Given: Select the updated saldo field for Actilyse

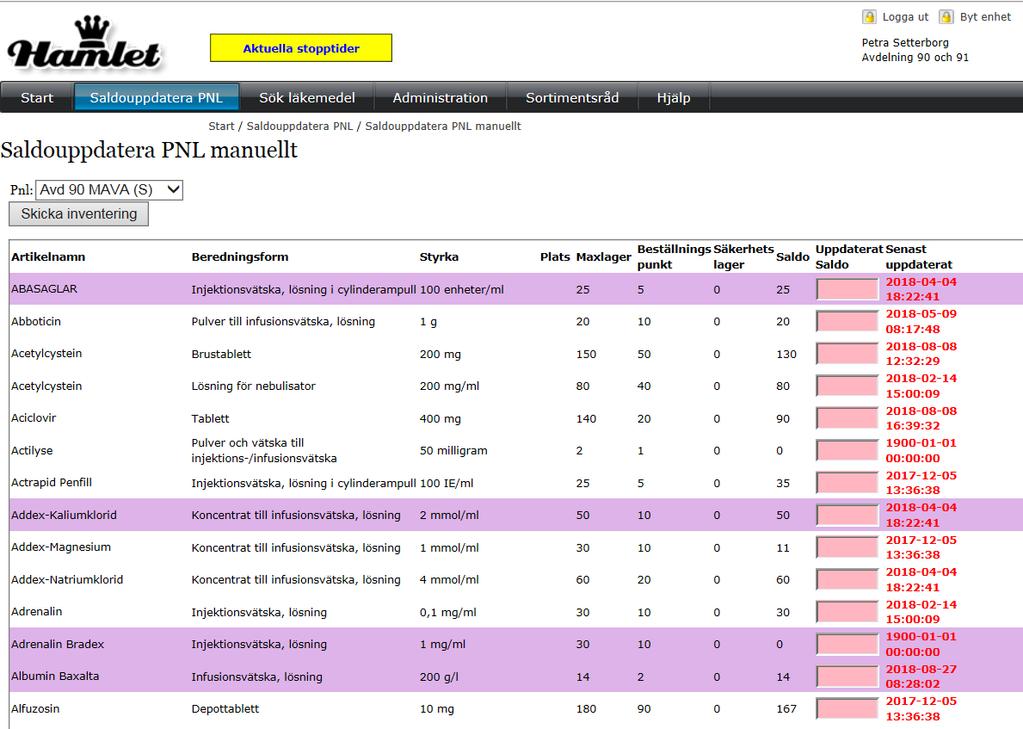Looking at the screenshot, I should tap(847, 450).
